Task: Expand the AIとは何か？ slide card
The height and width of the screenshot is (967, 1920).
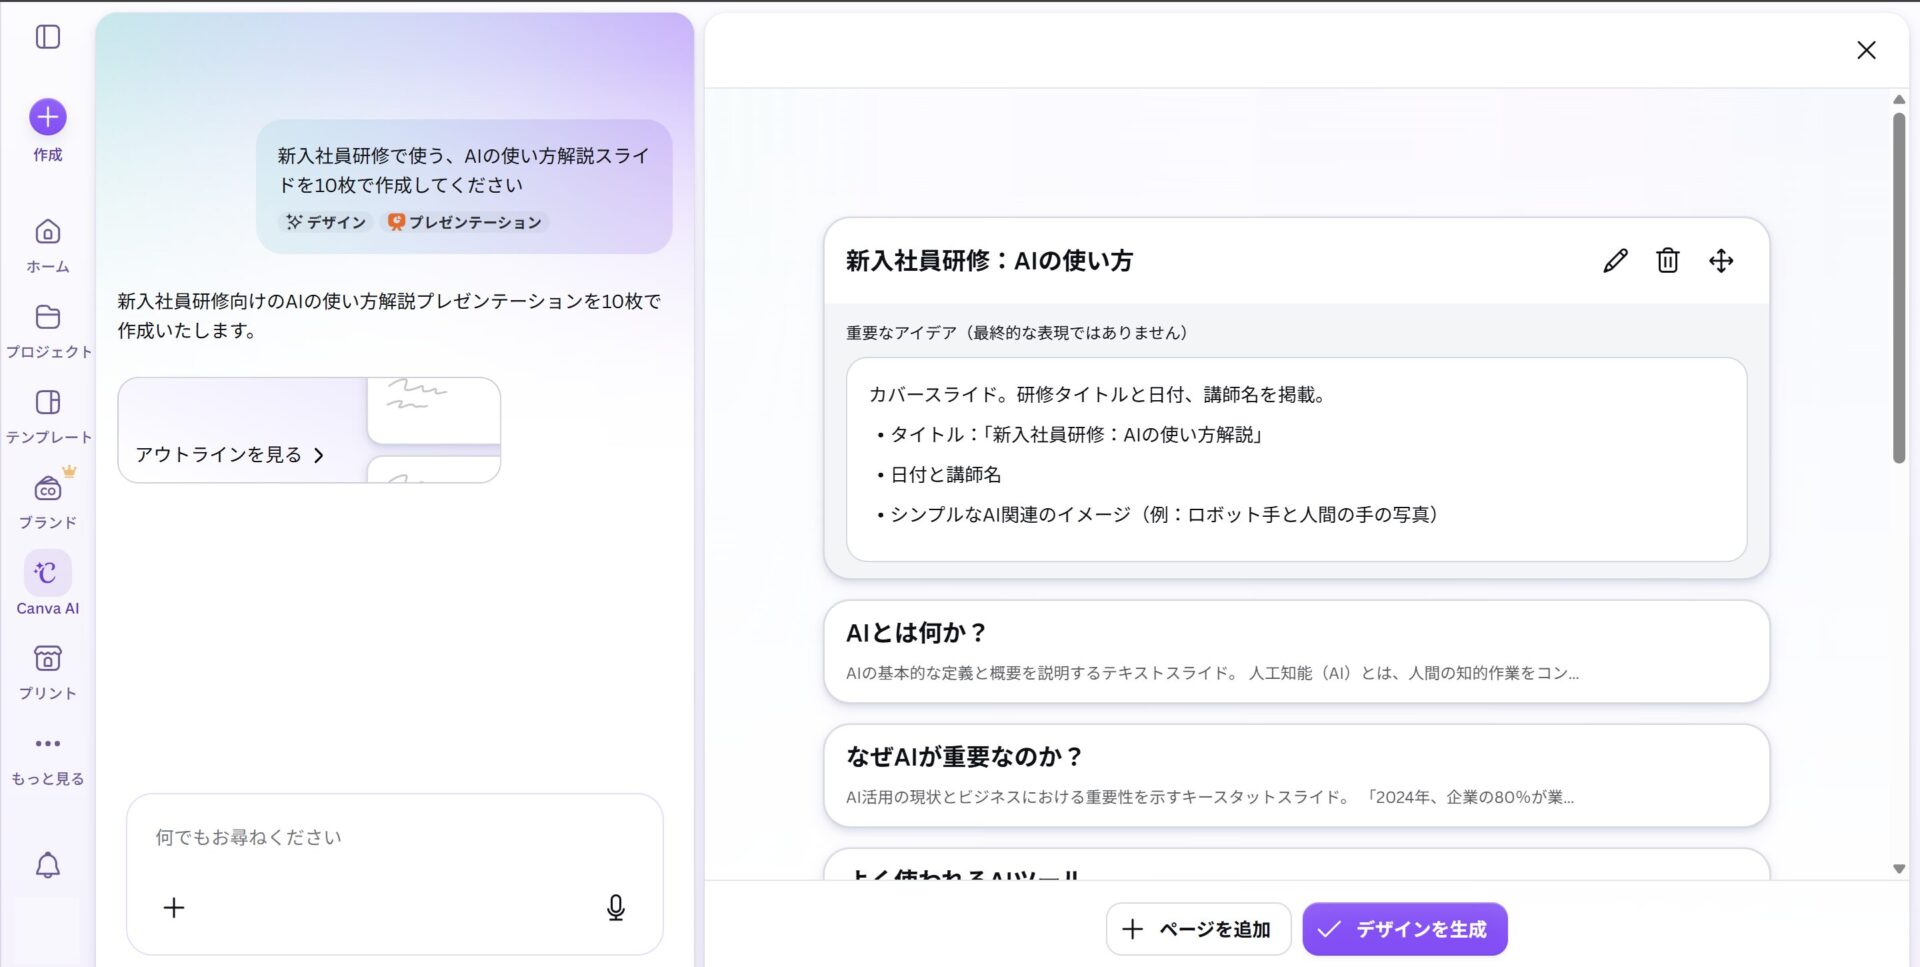Action: (x=1297, y=651)
